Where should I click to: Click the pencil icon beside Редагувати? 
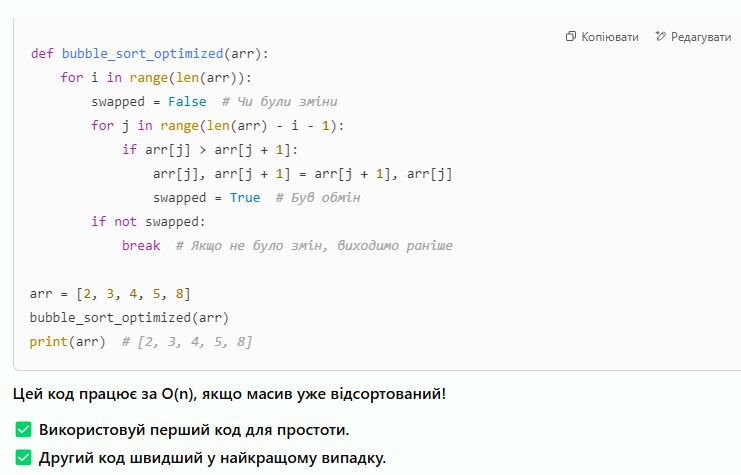(661, 36)
